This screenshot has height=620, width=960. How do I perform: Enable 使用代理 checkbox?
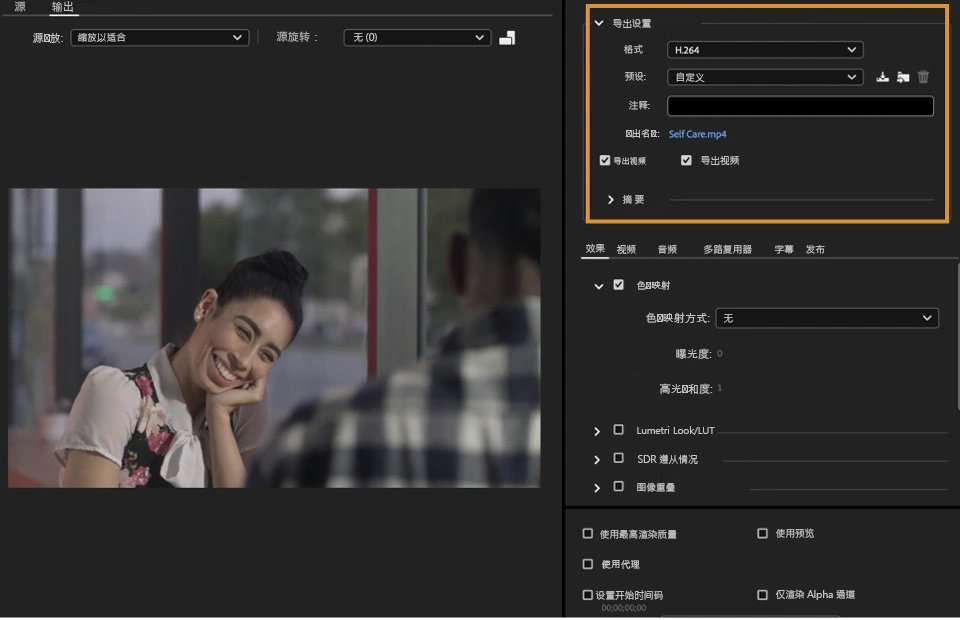pos(588,564)
